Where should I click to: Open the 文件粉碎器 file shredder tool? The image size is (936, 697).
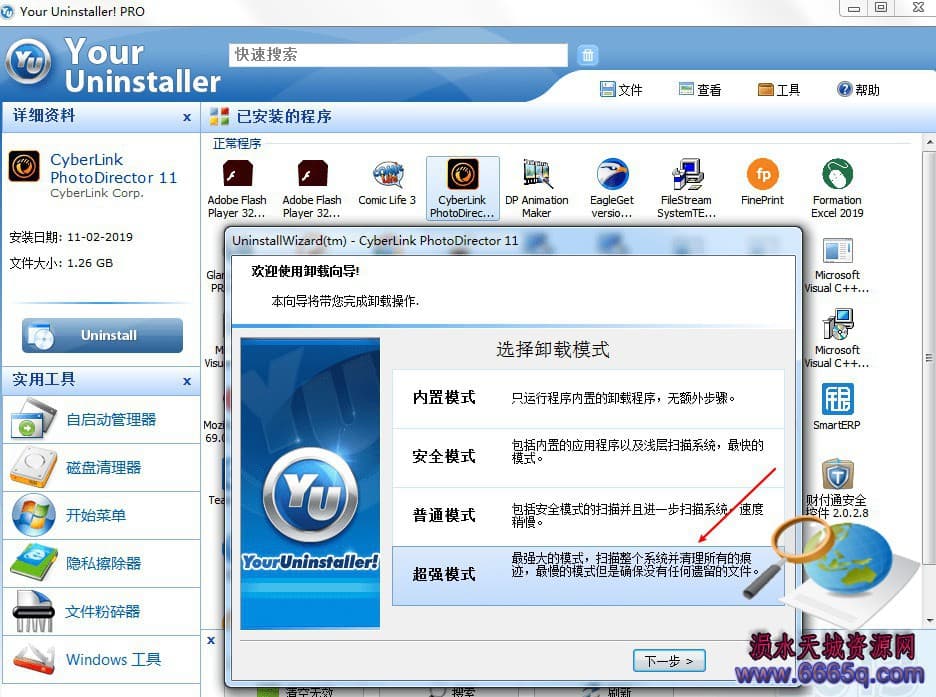(x=101, y=612)
